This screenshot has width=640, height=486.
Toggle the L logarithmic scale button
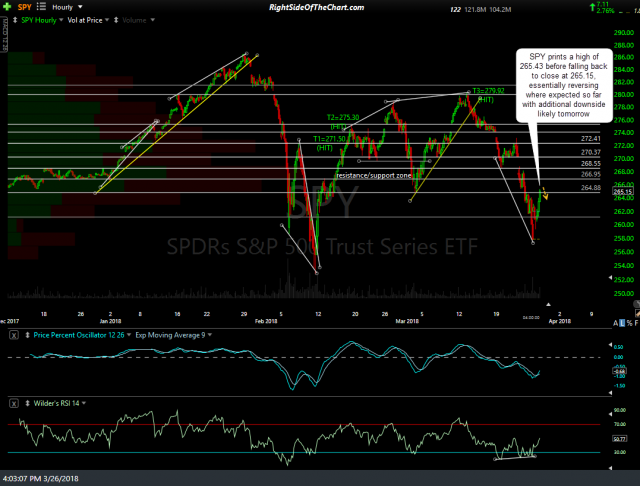pos(622,323)
